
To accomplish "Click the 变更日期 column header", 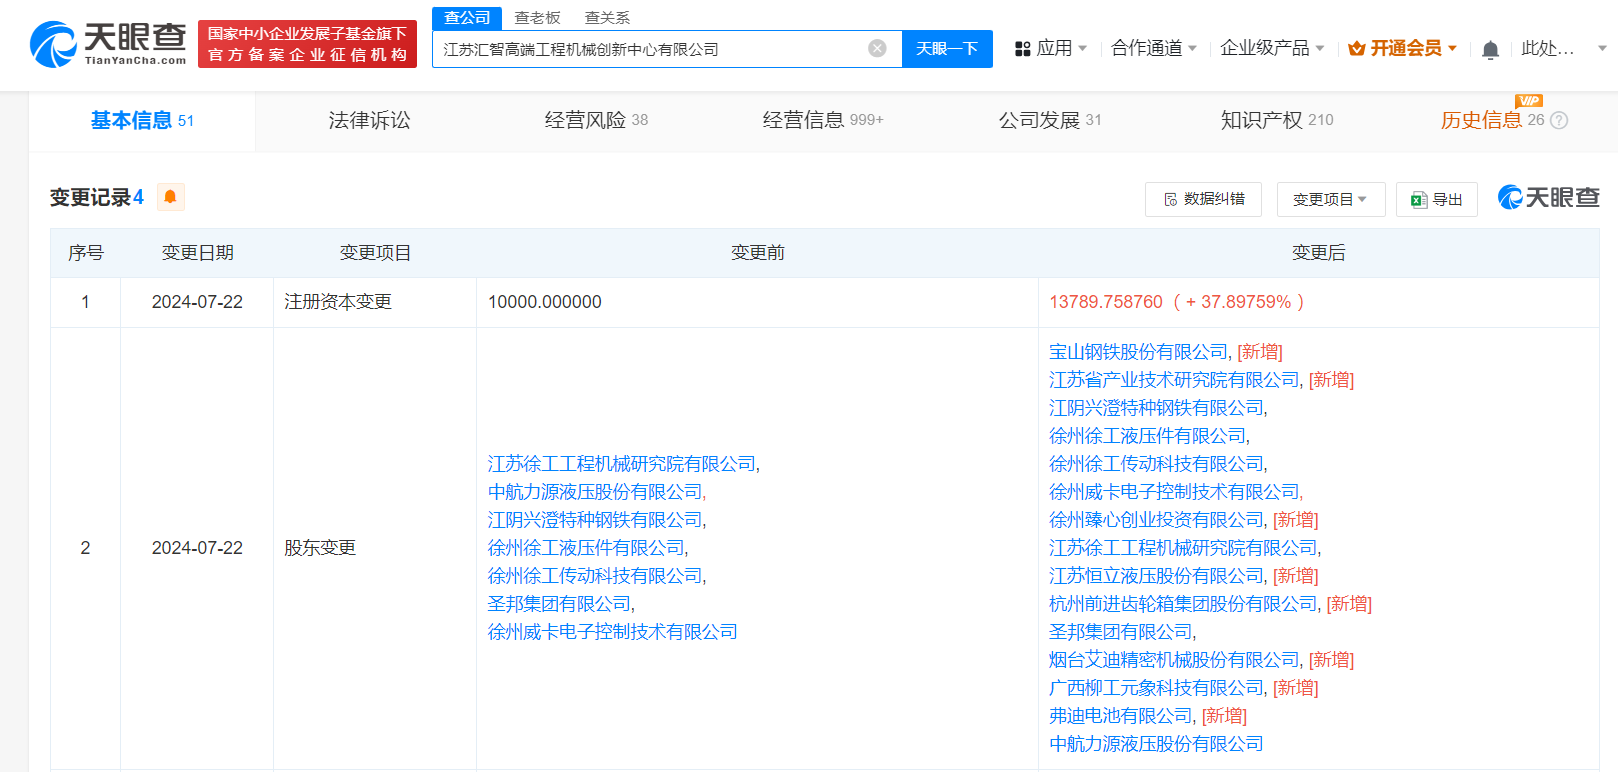I will click(x=198, y=253).
